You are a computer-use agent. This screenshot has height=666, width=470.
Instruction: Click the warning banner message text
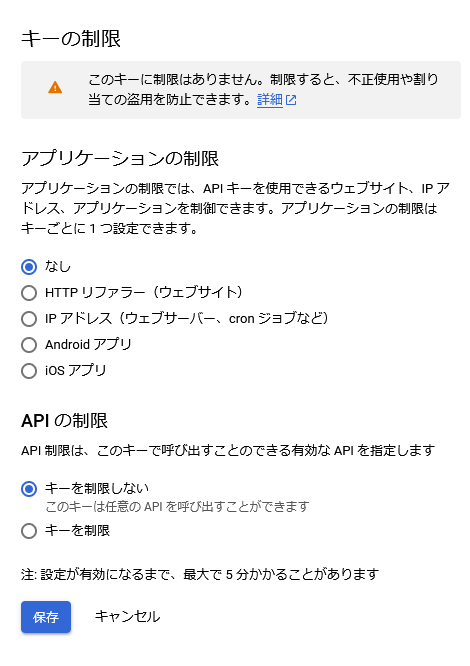coord(263,89)
